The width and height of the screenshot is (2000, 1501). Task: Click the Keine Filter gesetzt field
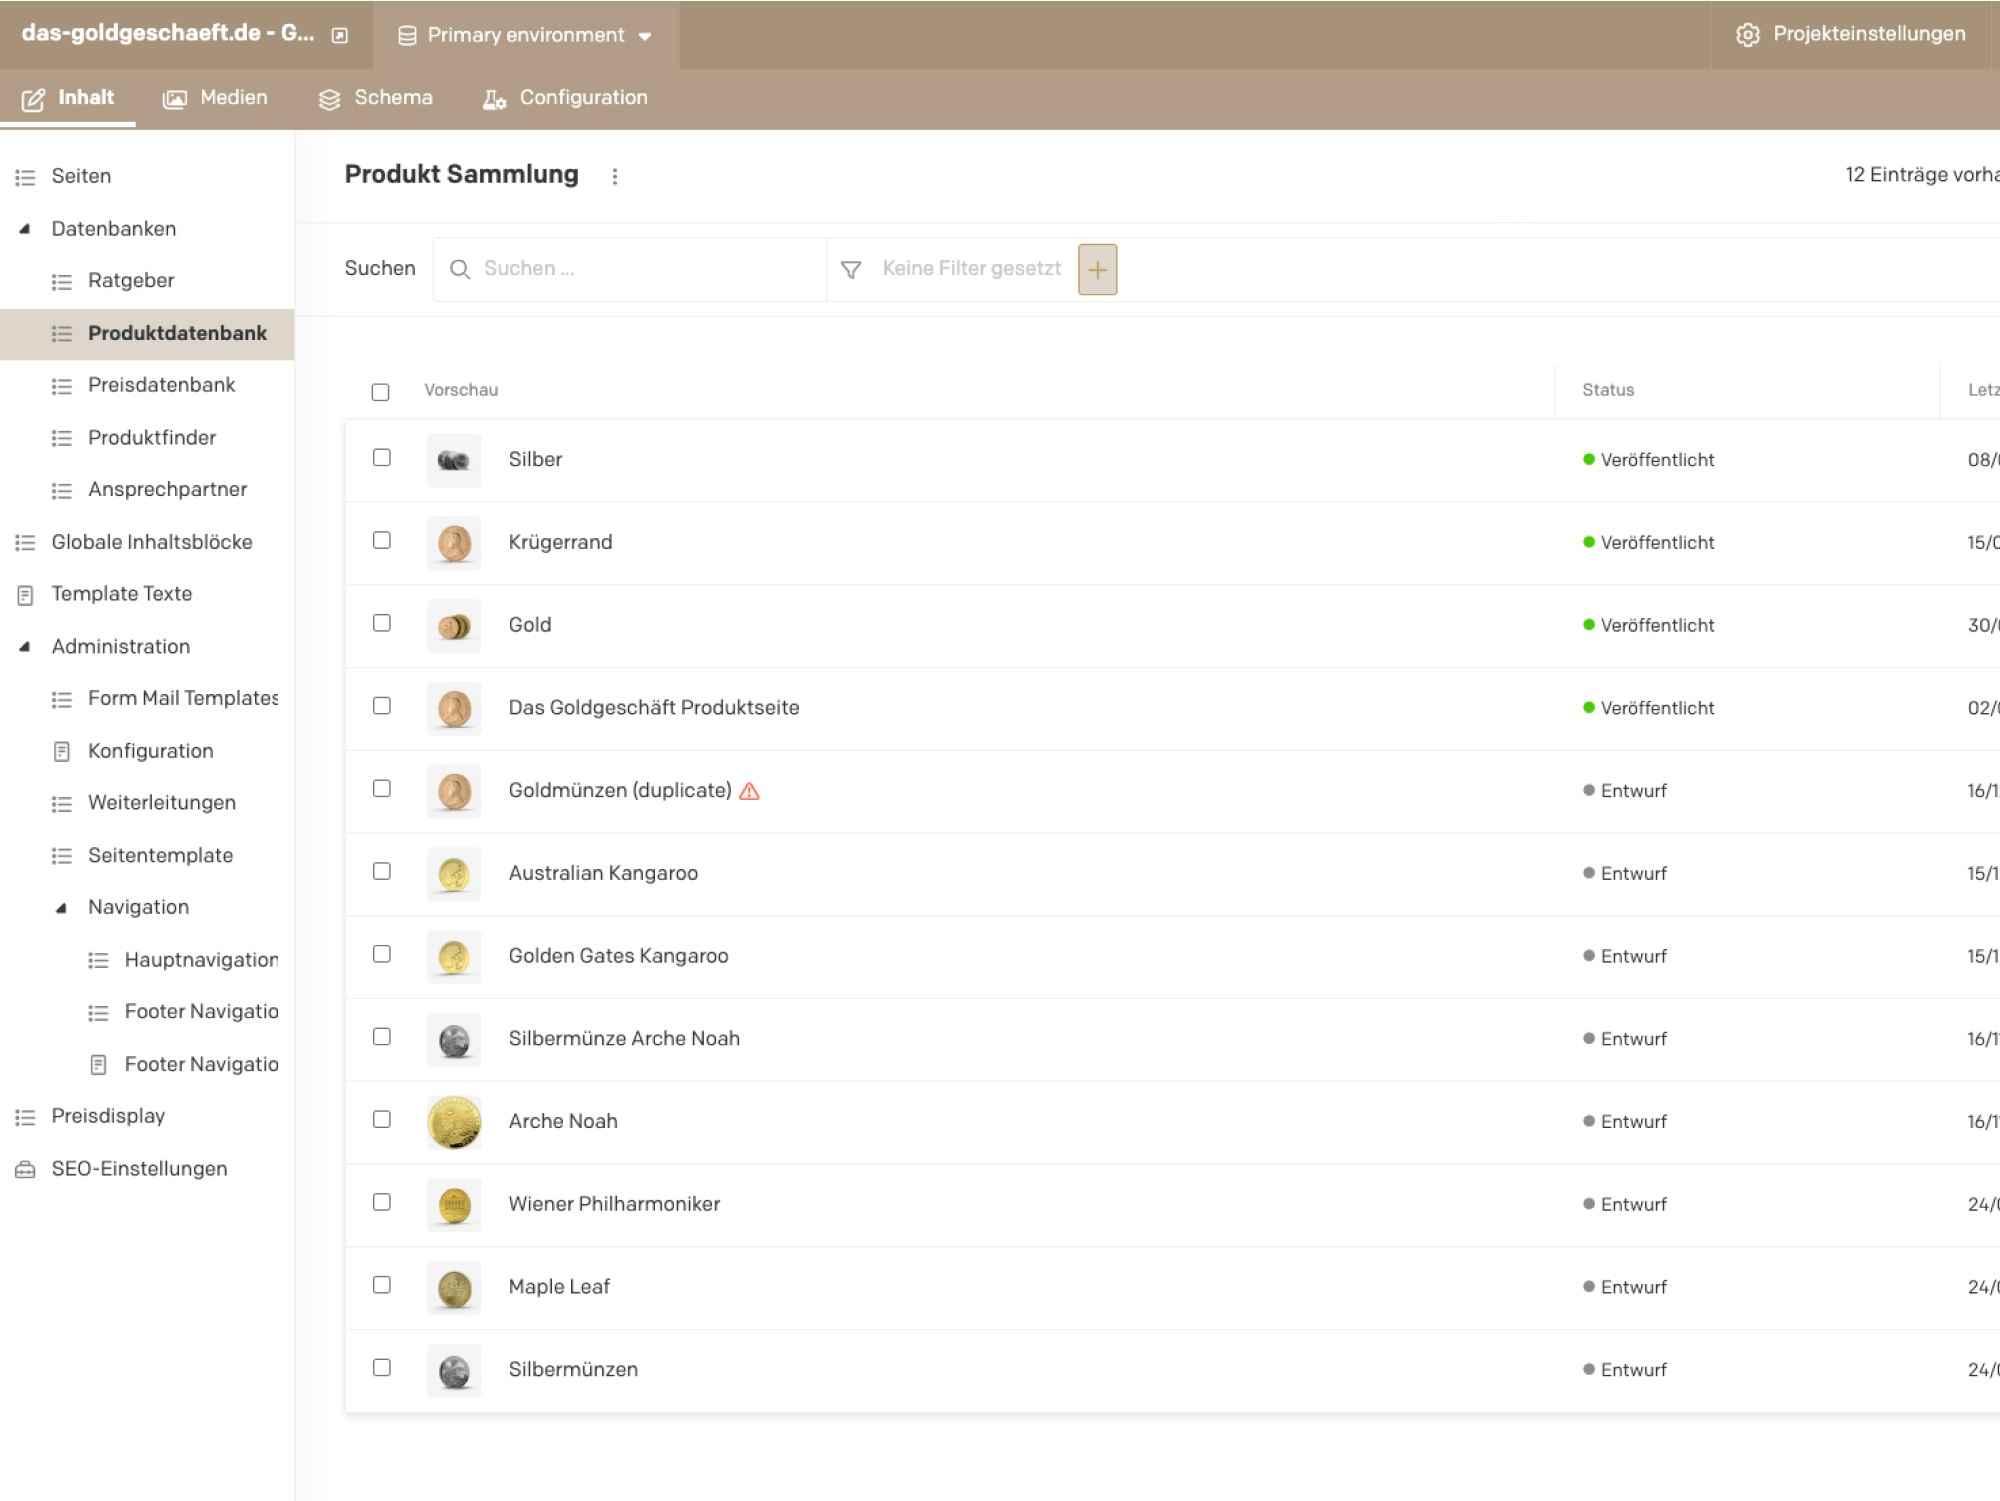coord(971,269)
